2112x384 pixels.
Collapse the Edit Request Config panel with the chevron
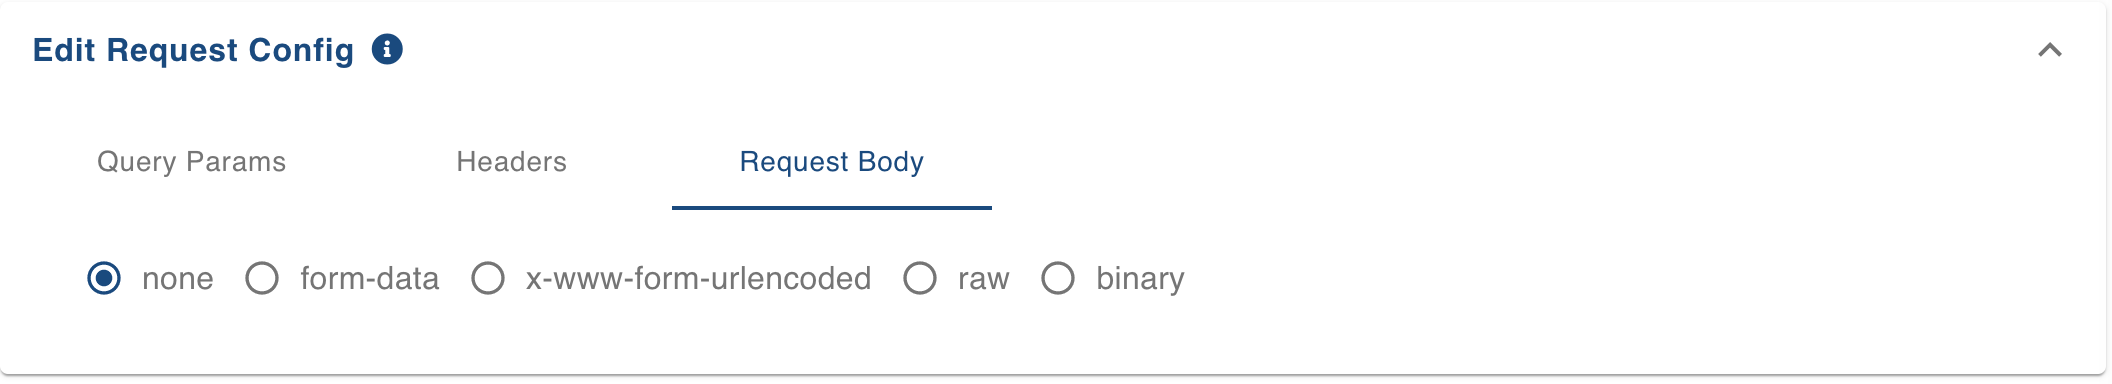[x=2050, y=50]
